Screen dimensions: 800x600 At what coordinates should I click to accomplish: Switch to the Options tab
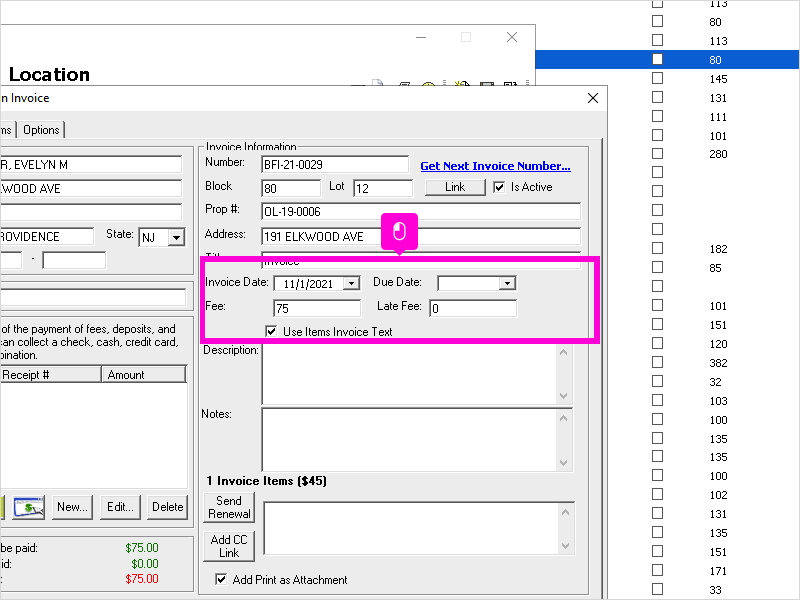(41, 130)
